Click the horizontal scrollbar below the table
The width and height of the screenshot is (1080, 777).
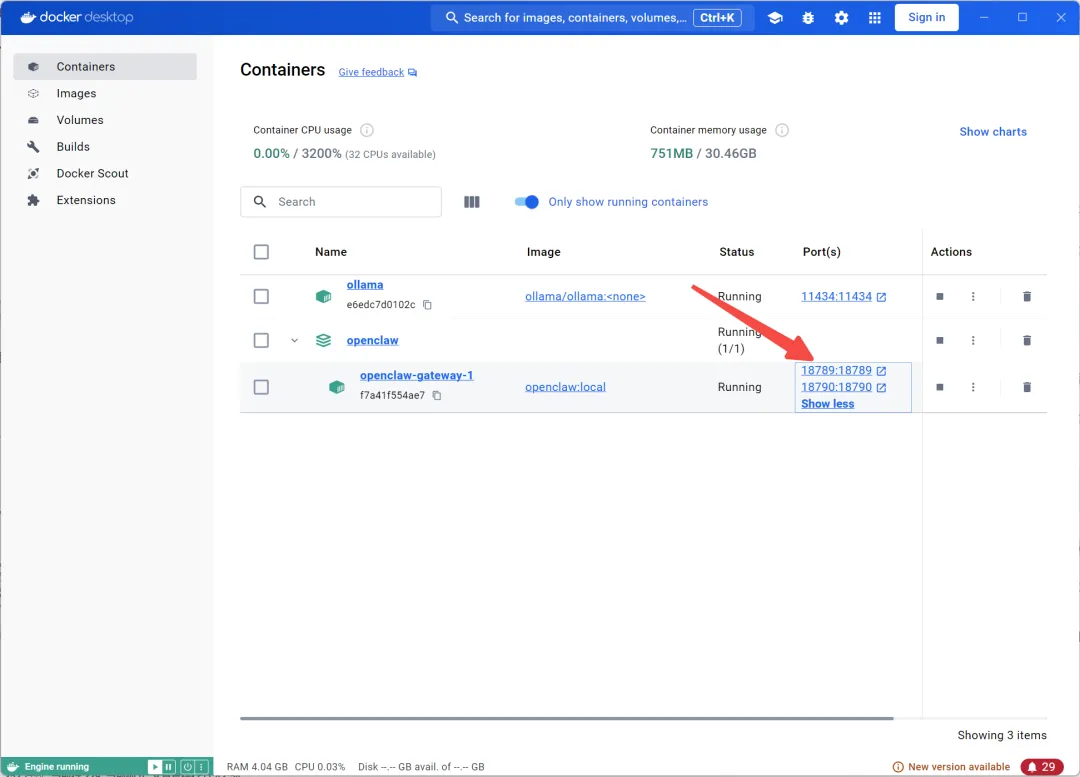[566, 718]
